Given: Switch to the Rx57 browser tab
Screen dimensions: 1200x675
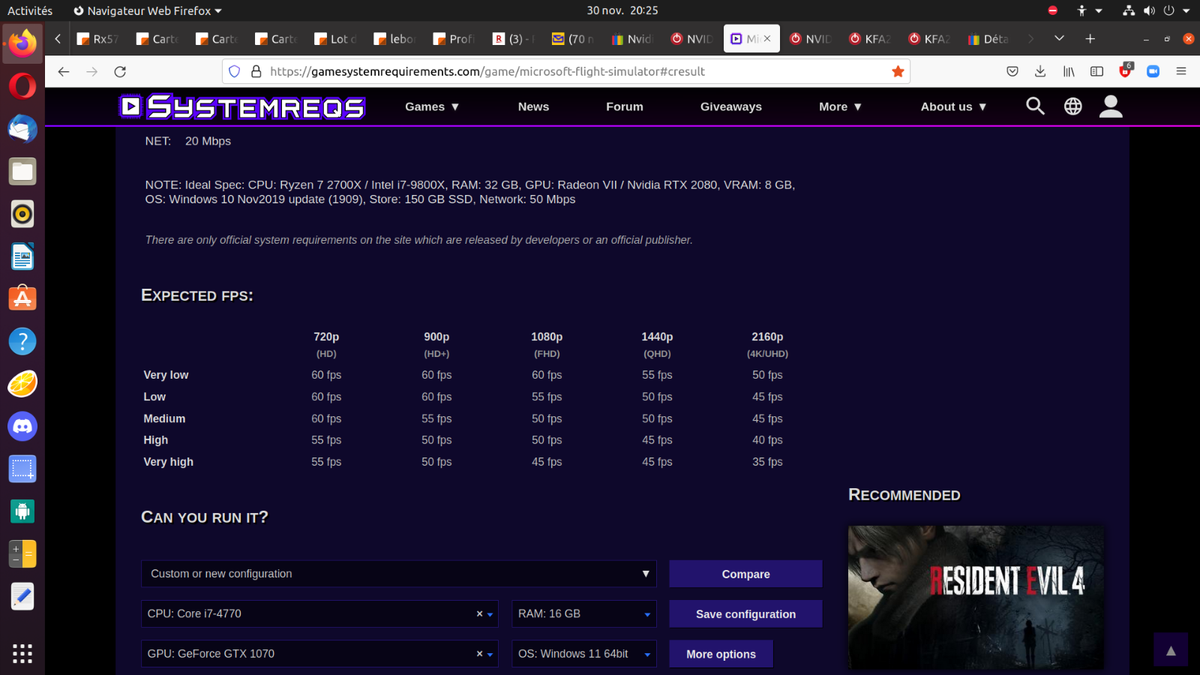Looking at the screenshot, I should coord(99,39).
